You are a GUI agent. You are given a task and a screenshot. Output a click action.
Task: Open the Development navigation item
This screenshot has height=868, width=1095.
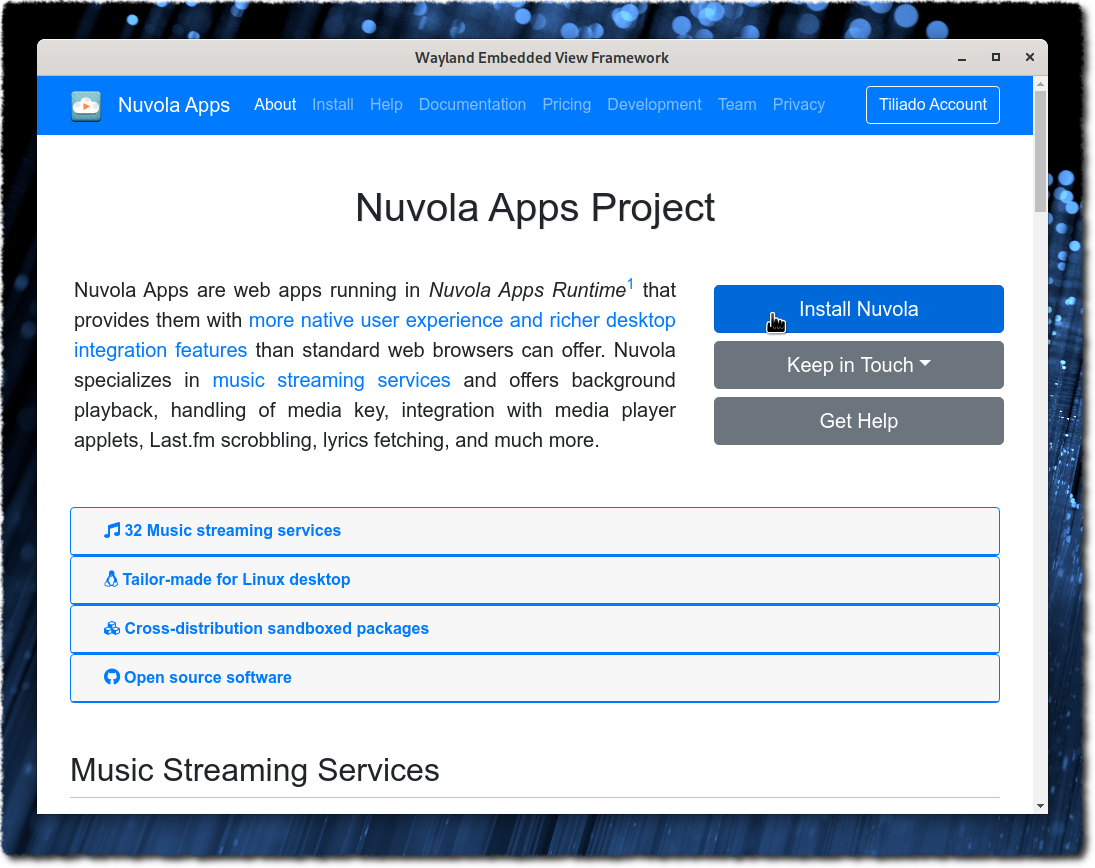[x=654, y=105]
